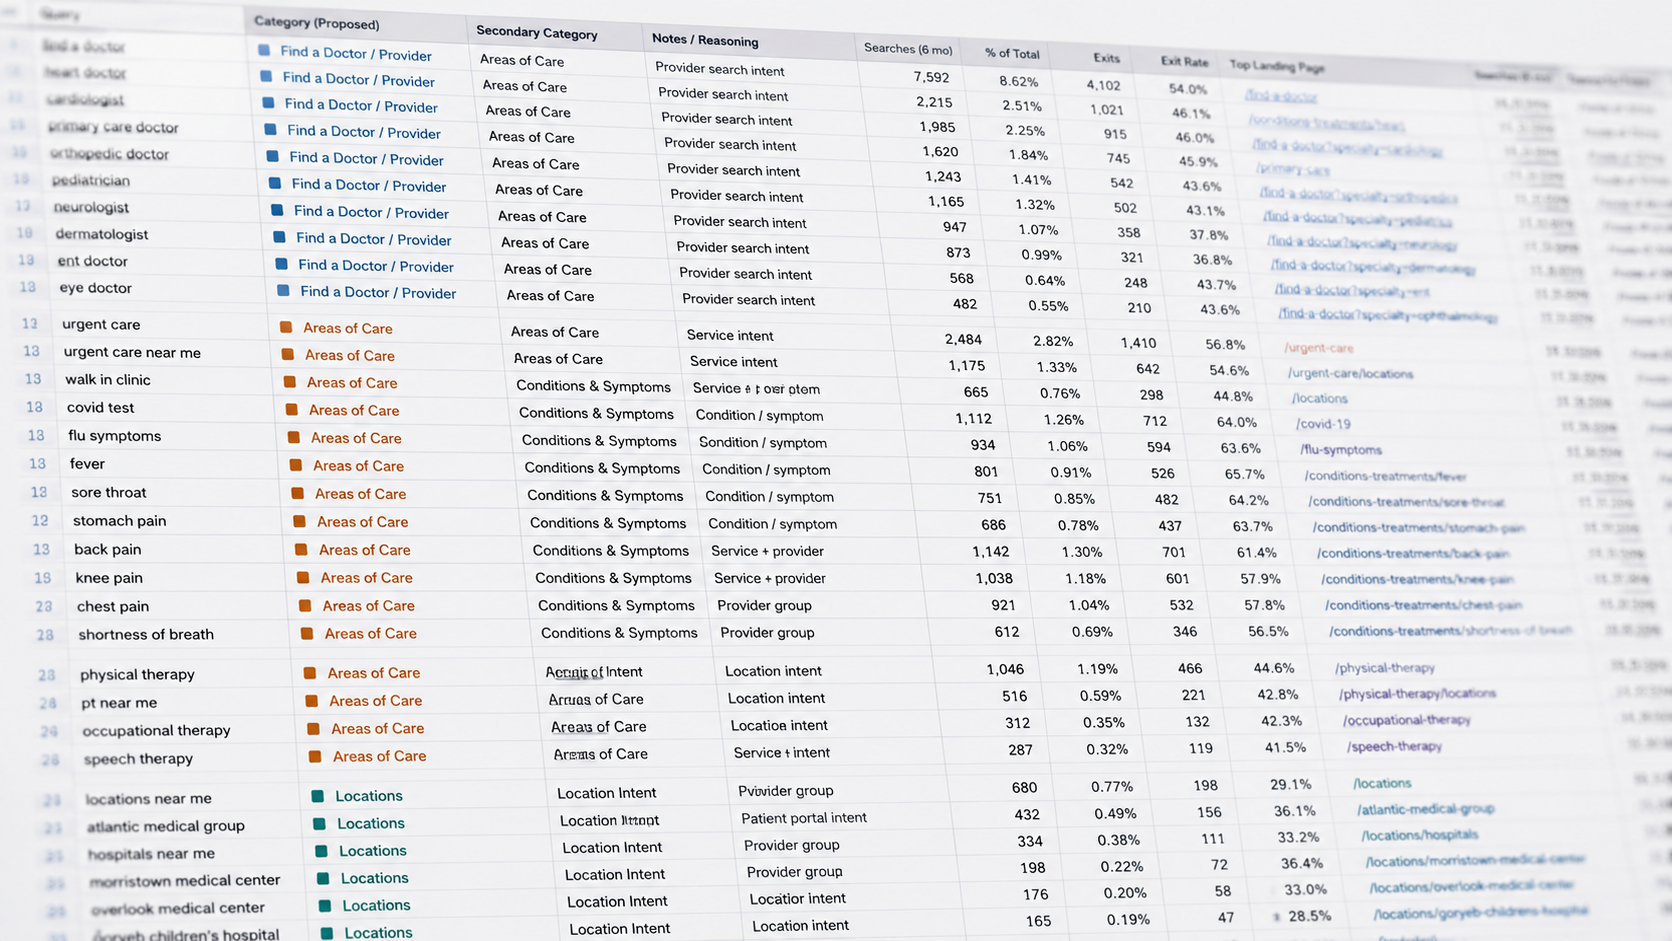Select the 'ent doctor' query cell

click(93, 261)
